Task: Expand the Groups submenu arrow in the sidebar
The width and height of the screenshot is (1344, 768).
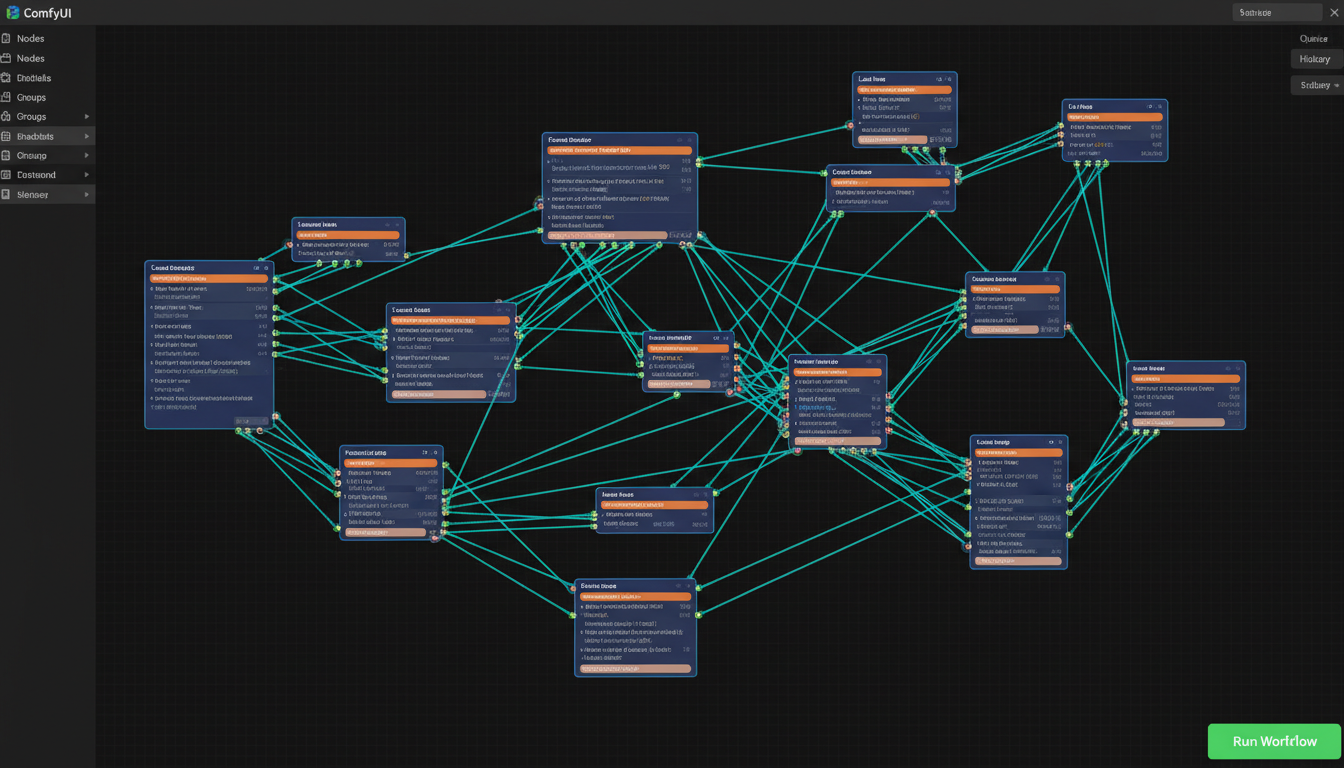Action: (88, 116)
